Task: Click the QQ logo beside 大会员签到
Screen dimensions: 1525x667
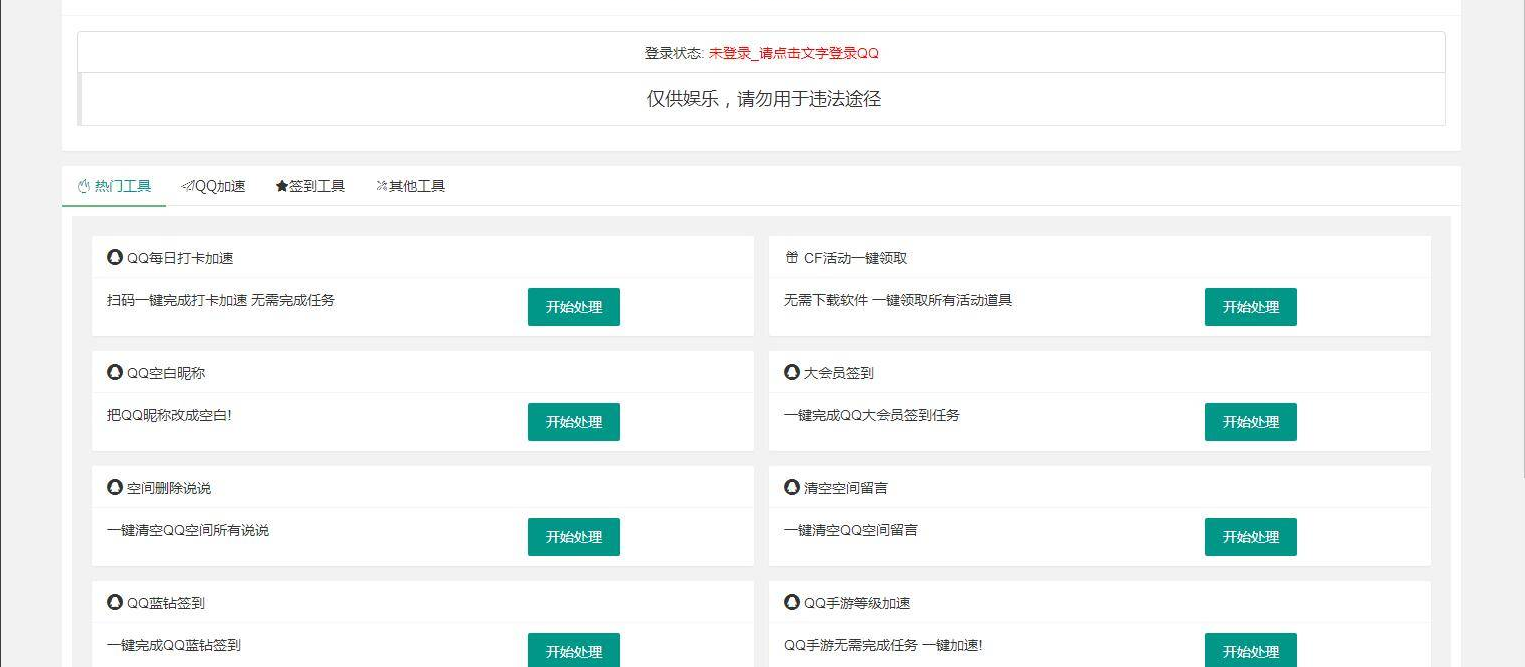Action: (791, 372)
